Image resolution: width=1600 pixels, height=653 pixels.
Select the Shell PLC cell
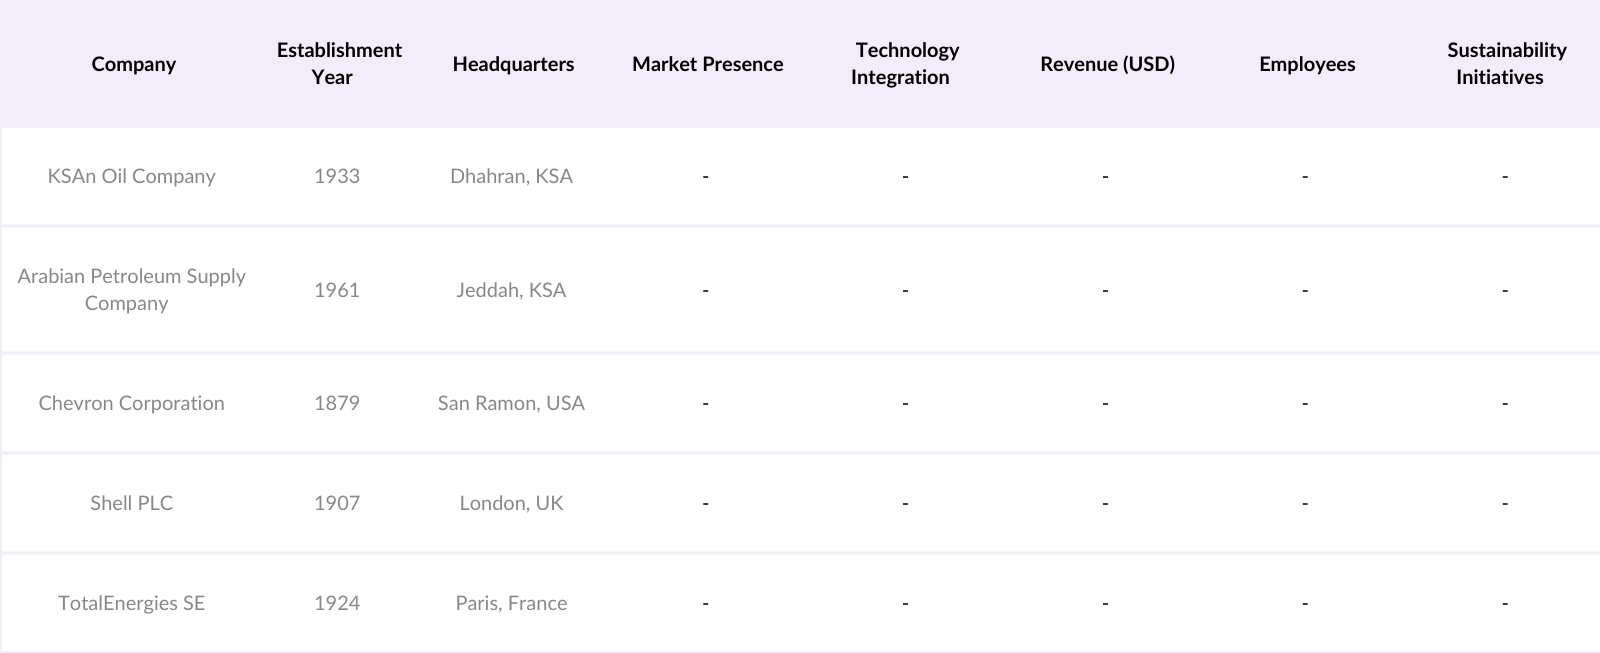(x=131, y=503)
